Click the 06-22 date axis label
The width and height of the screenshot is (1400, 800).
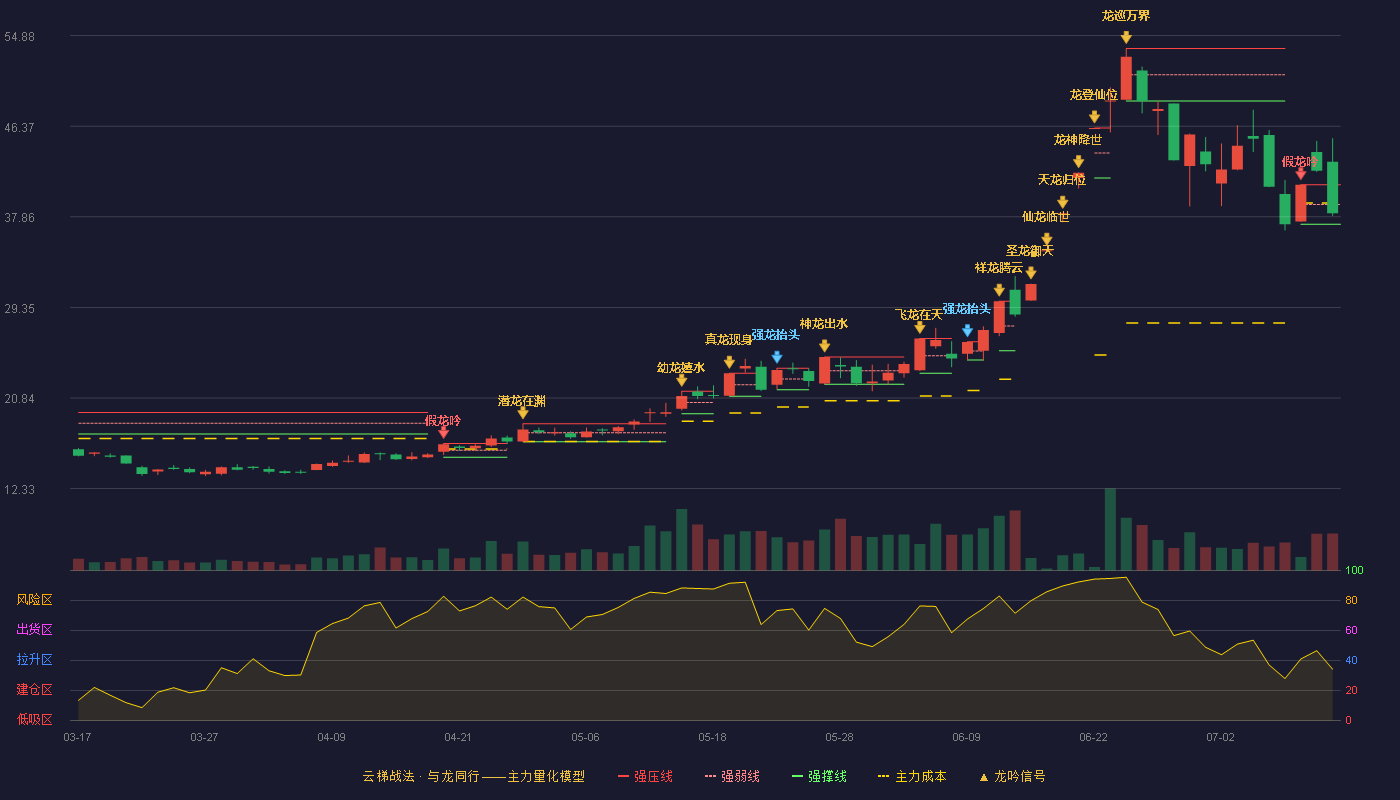pos(1093,737)
